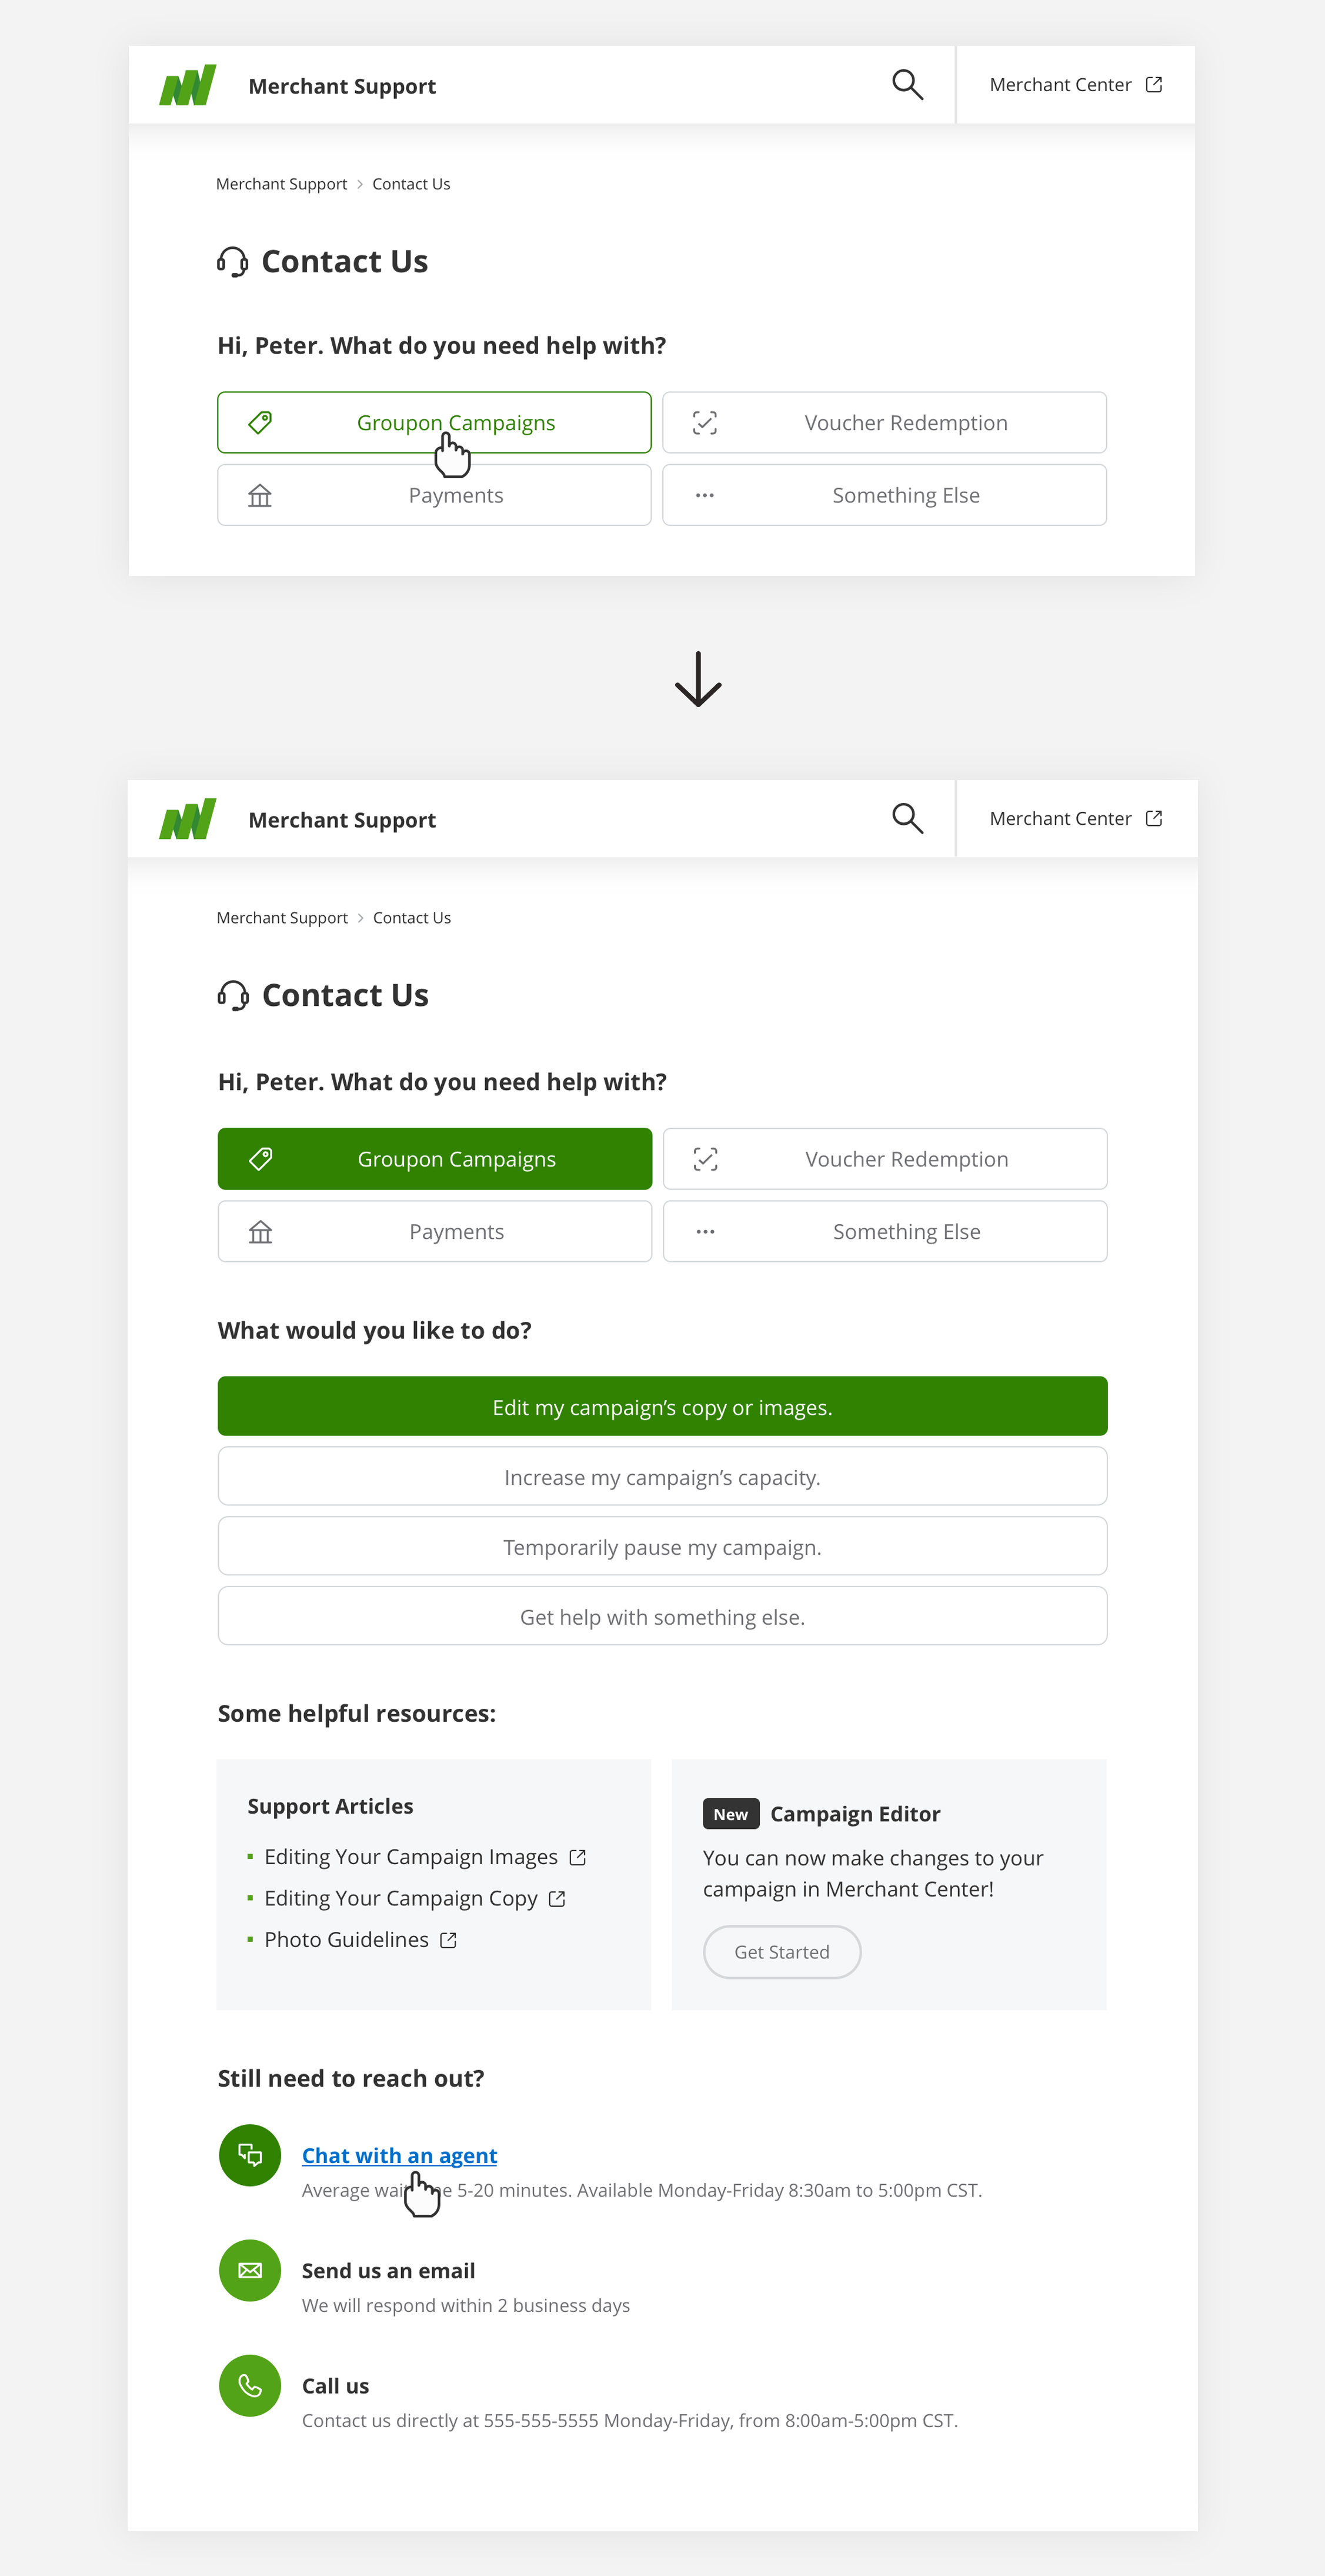Viewport: 1325px width, 2576px height.
Task: Click the green chat bubble icon
Action: (249, 2155)
